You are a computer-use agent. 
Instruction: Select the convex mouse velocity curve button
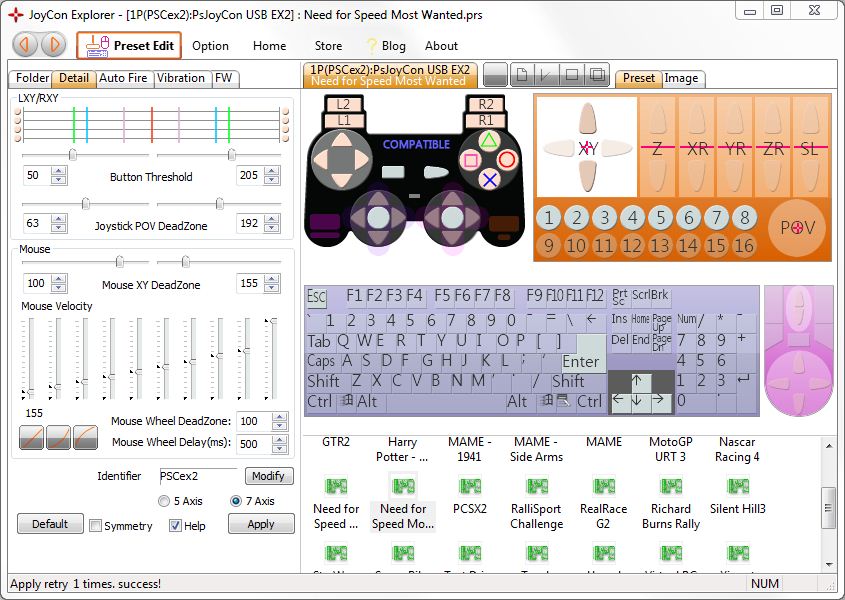(85, 437)
